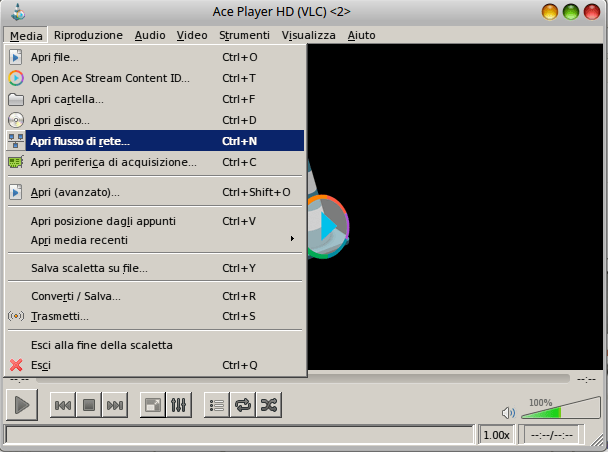Open extended settings equalizer button
The height and width of the screenshot is (452, 608).
tap(178, 405)
